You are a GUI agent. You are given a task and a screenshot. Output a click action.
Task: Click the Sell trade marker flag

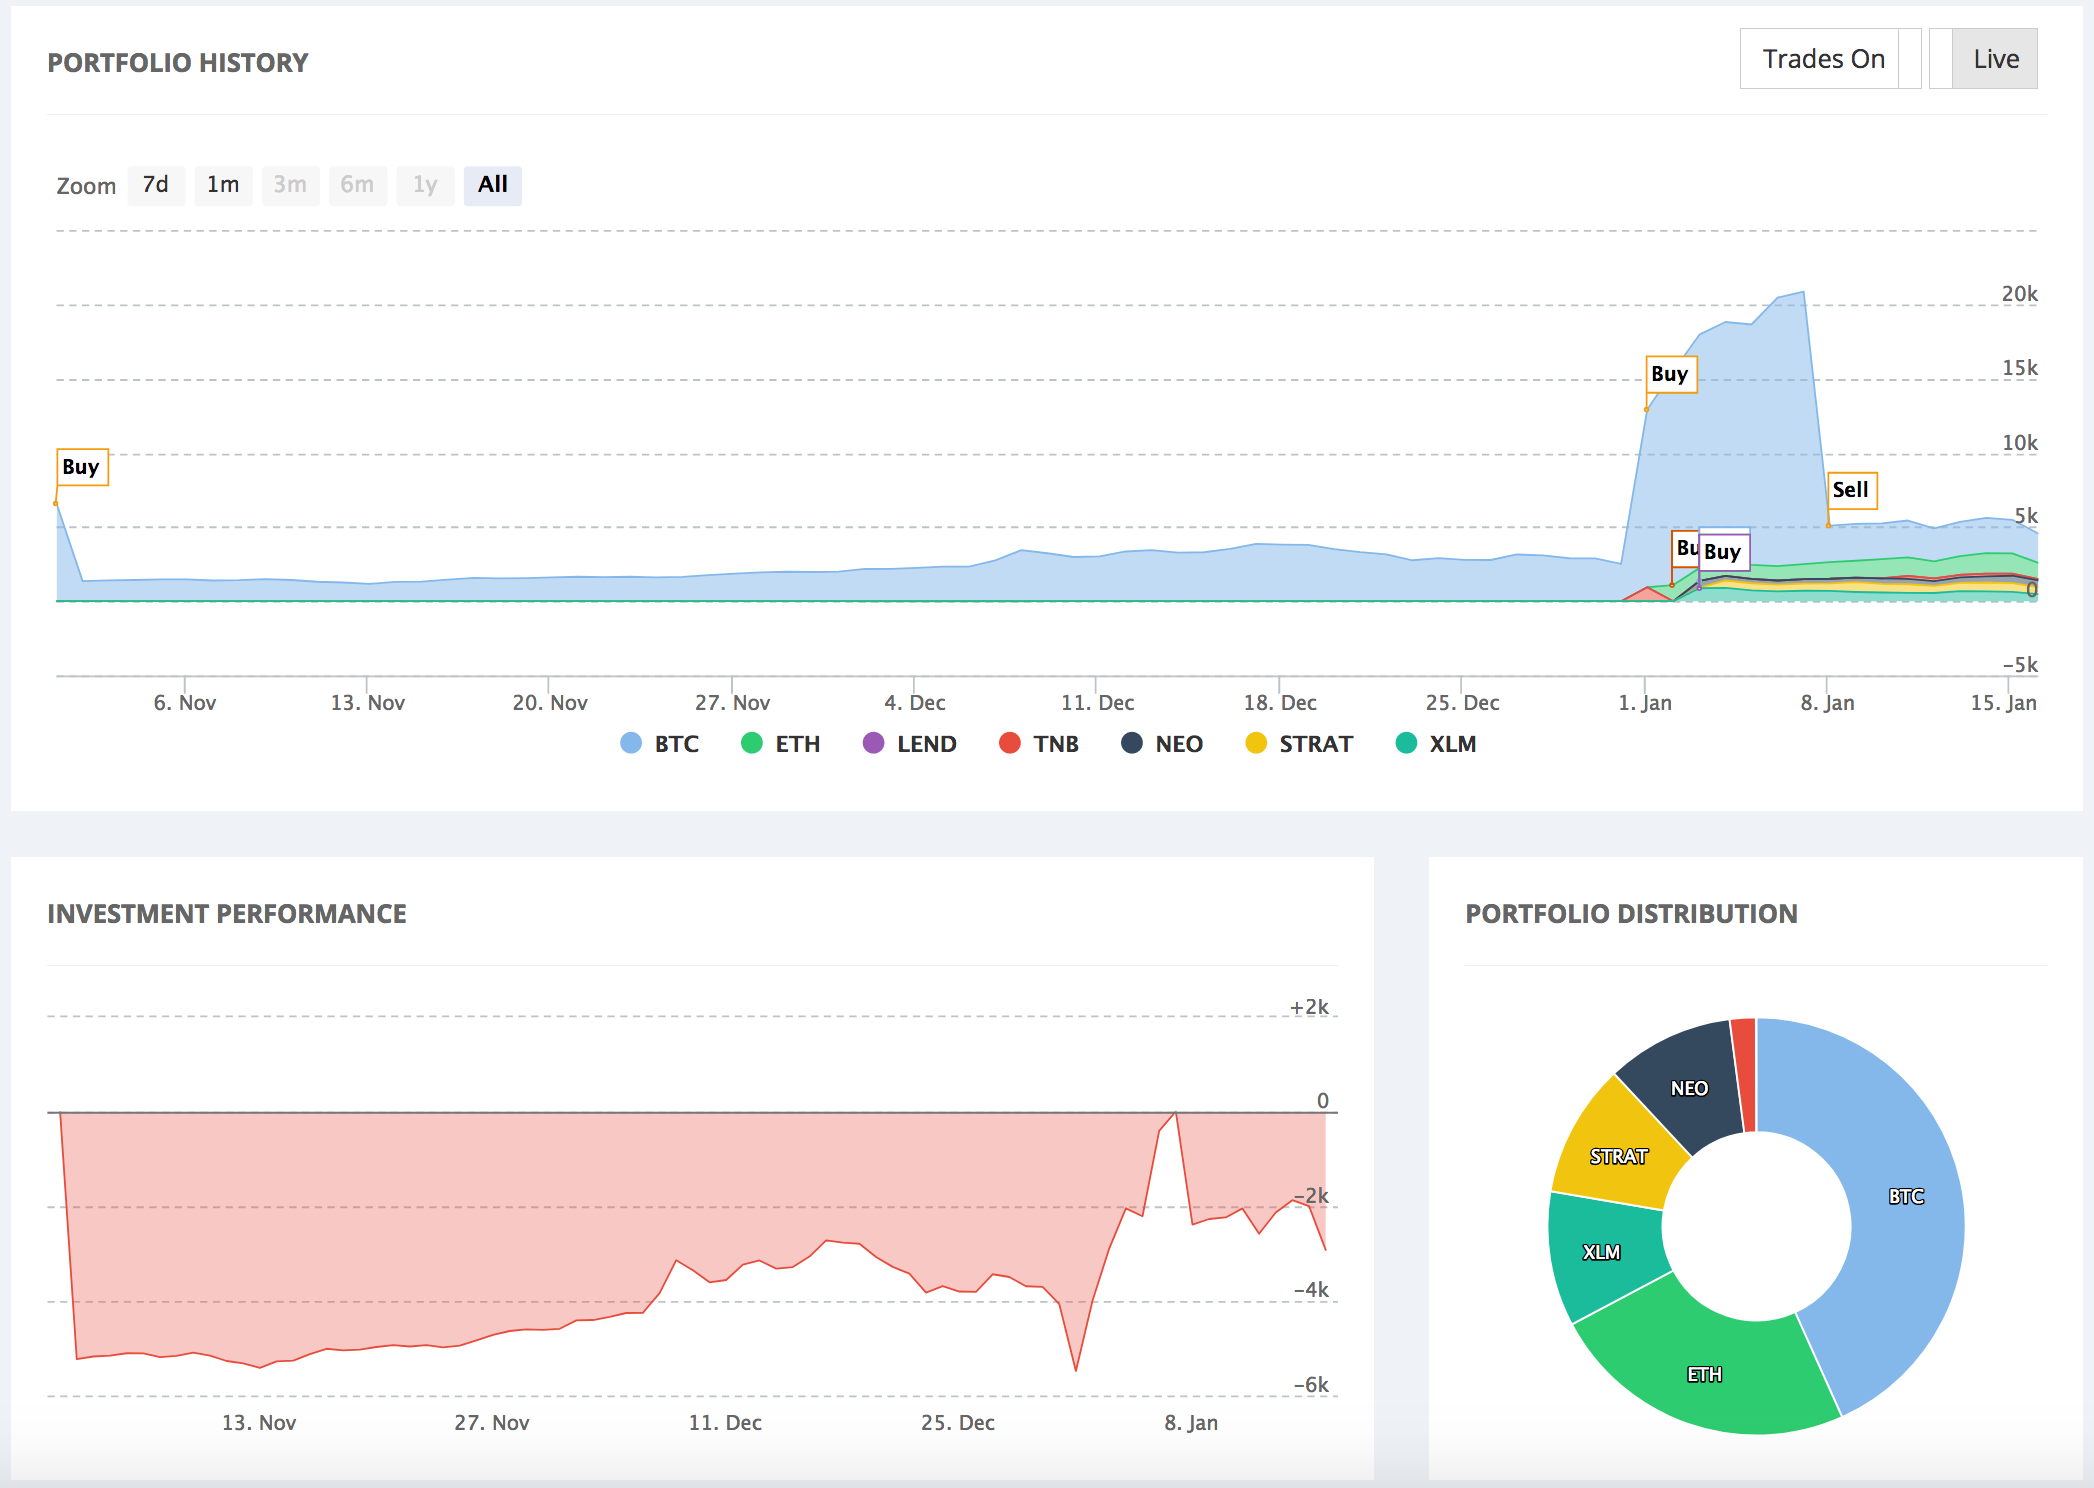click(1851, 490)
